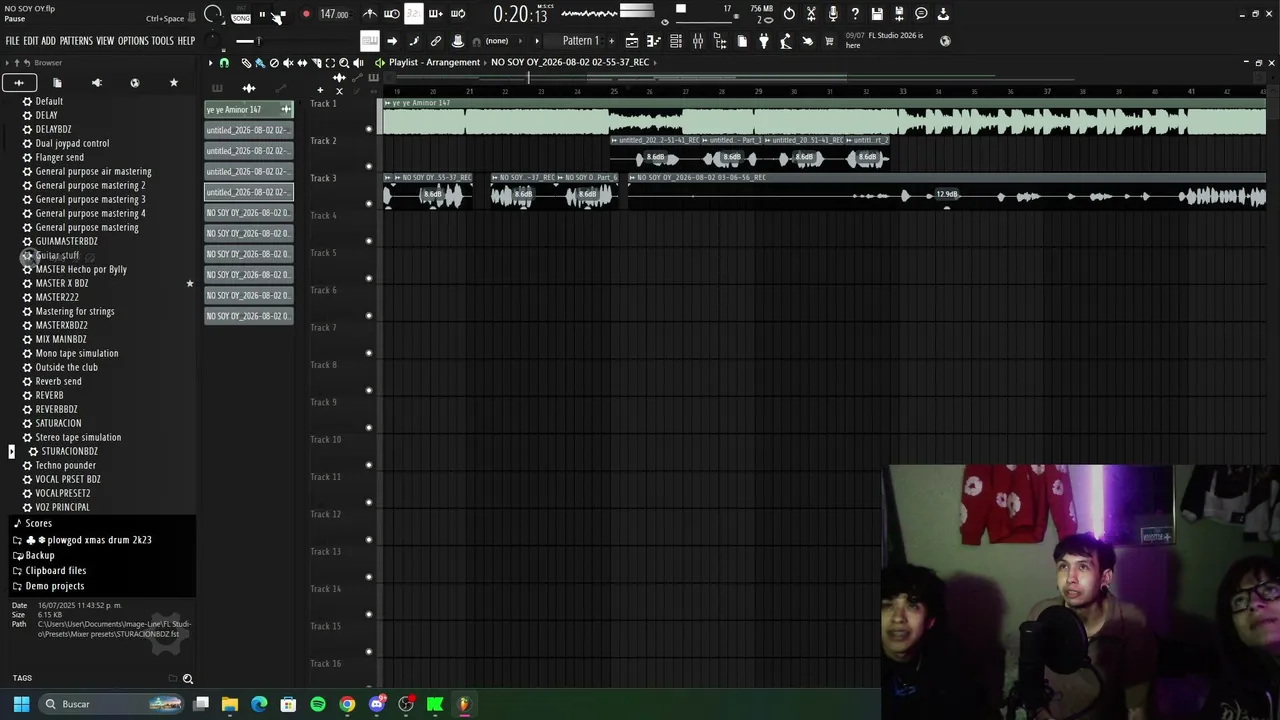Select the 'ye ye Aminor 147' clip in picker
The width and height of the screenshot is (1280, 720).
pyautogui.click(x=248, y=109)
